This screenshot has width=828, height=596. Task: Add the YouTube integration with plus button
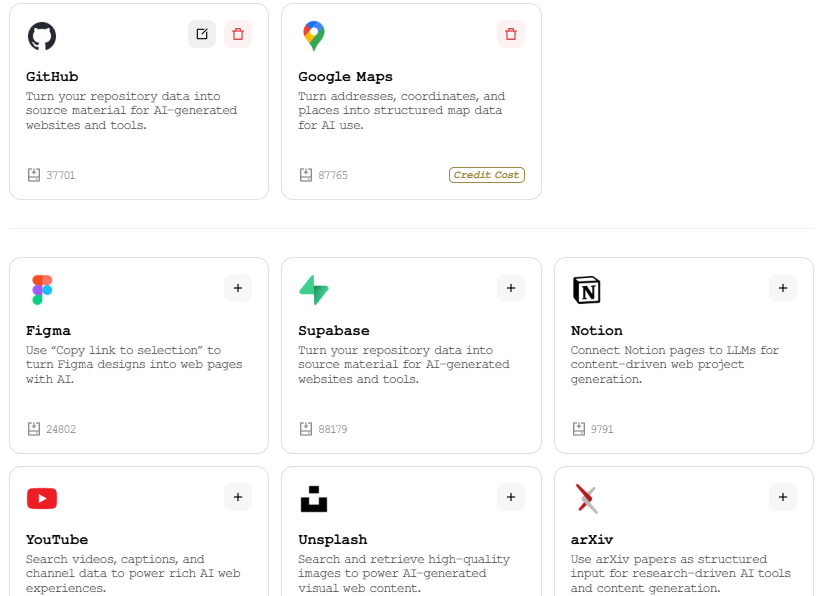pos(238,497)
